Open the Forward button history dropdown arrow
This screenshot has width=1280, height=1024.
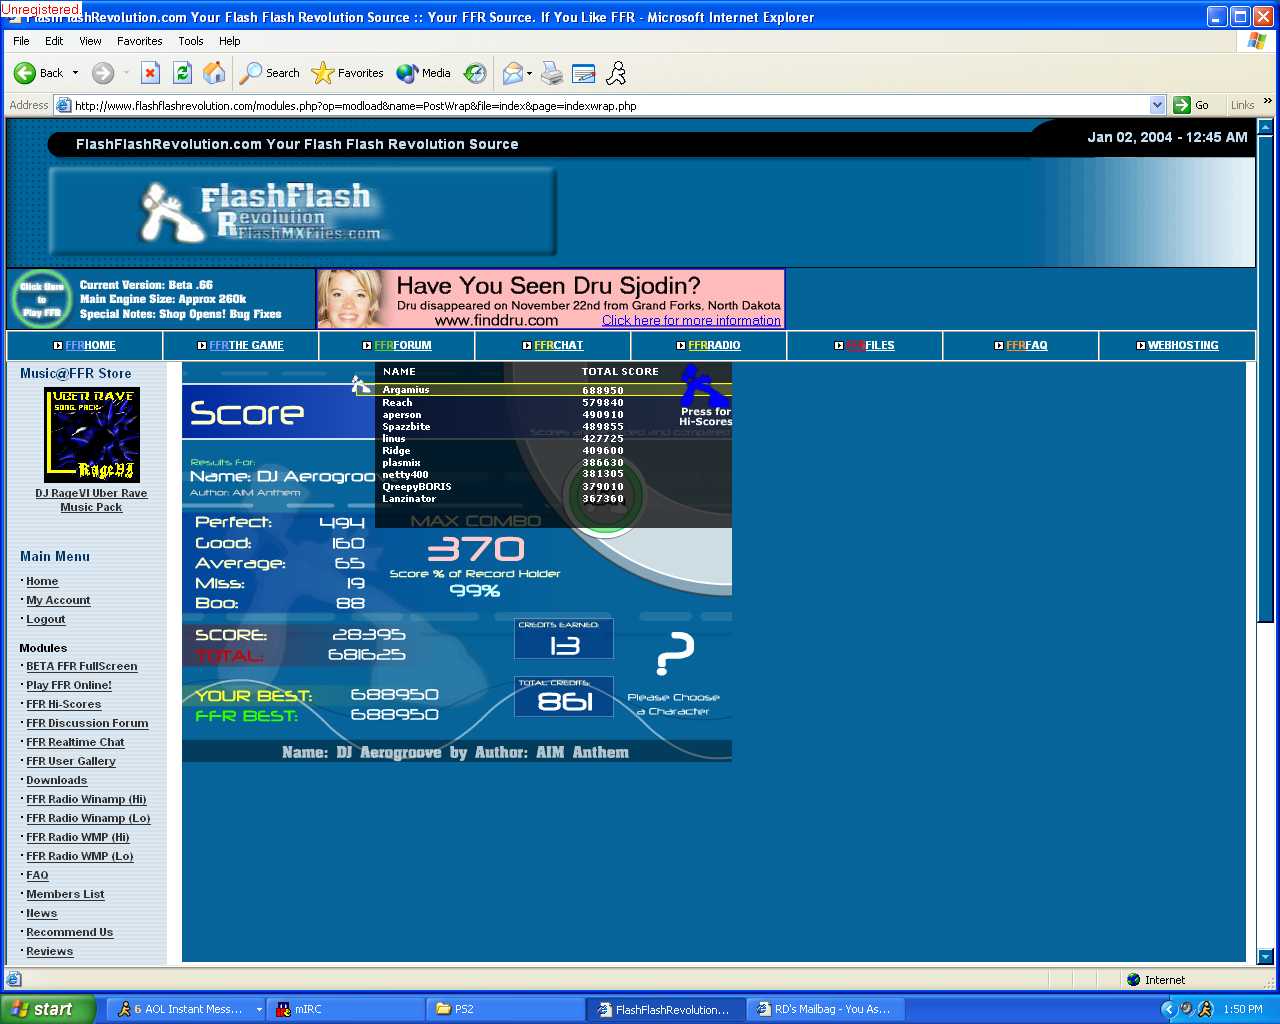126,73
